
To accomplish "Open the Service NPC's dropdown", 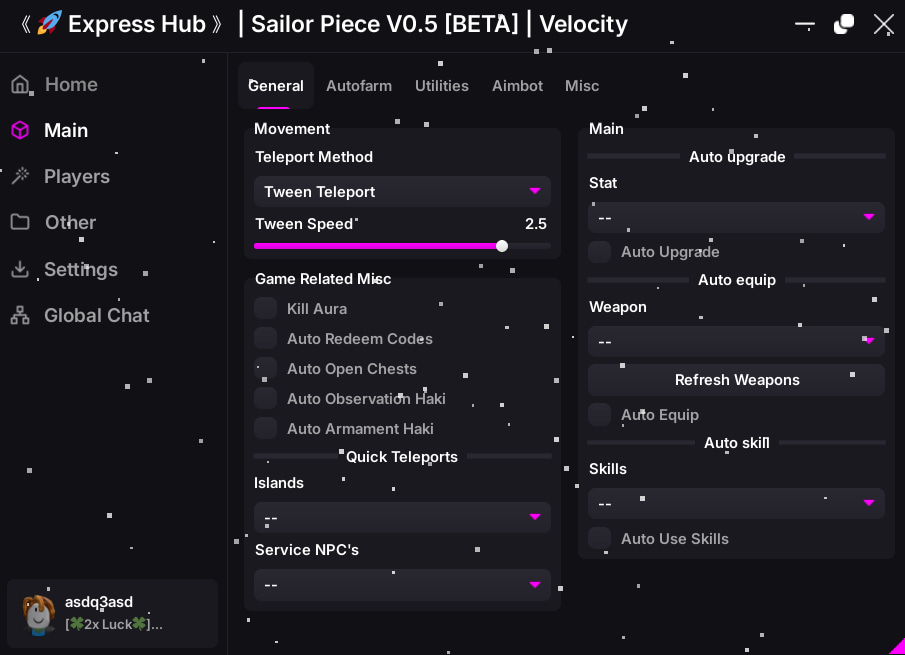I will click(x=402, y=584).
